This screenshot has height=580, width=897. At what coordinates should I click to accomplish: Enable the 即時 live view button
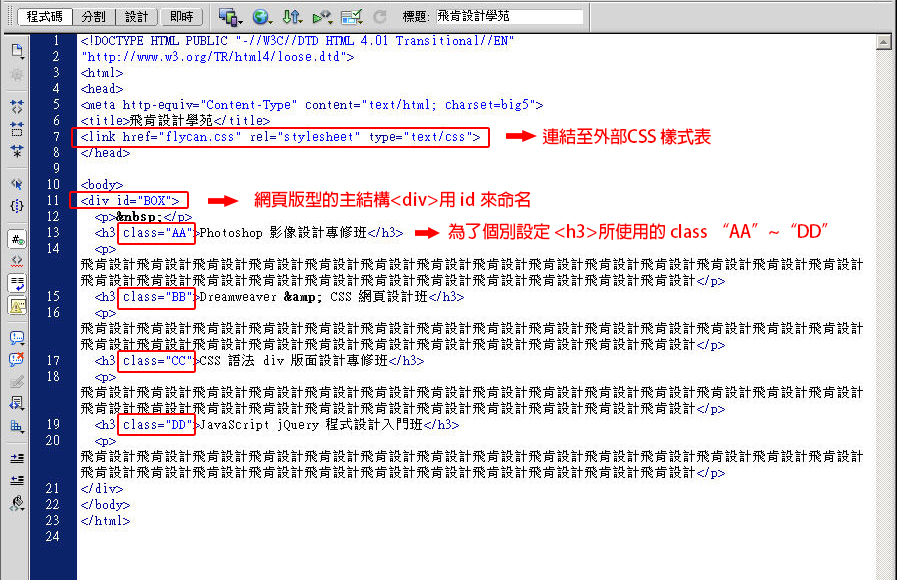(181, 17)
